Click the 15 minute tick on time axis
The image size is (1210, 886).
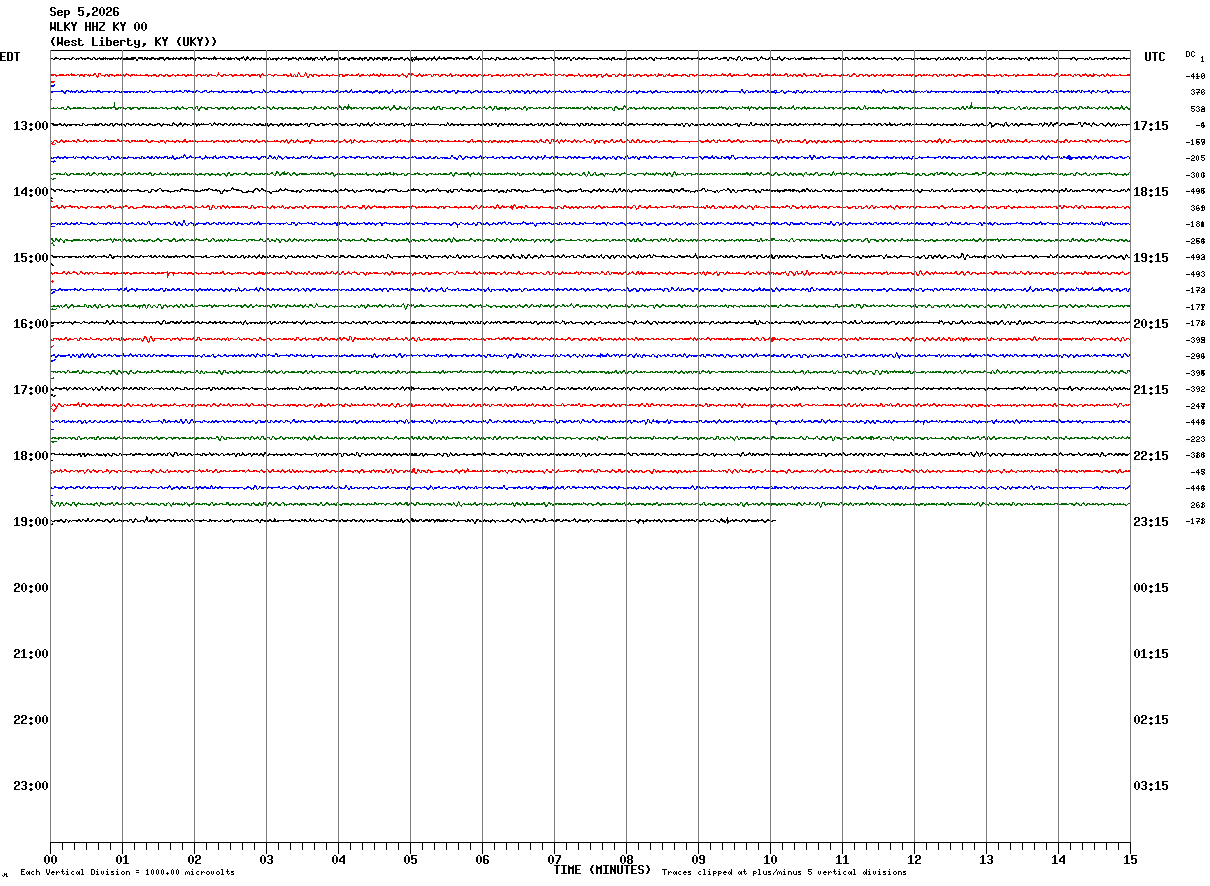[1130, 860]
